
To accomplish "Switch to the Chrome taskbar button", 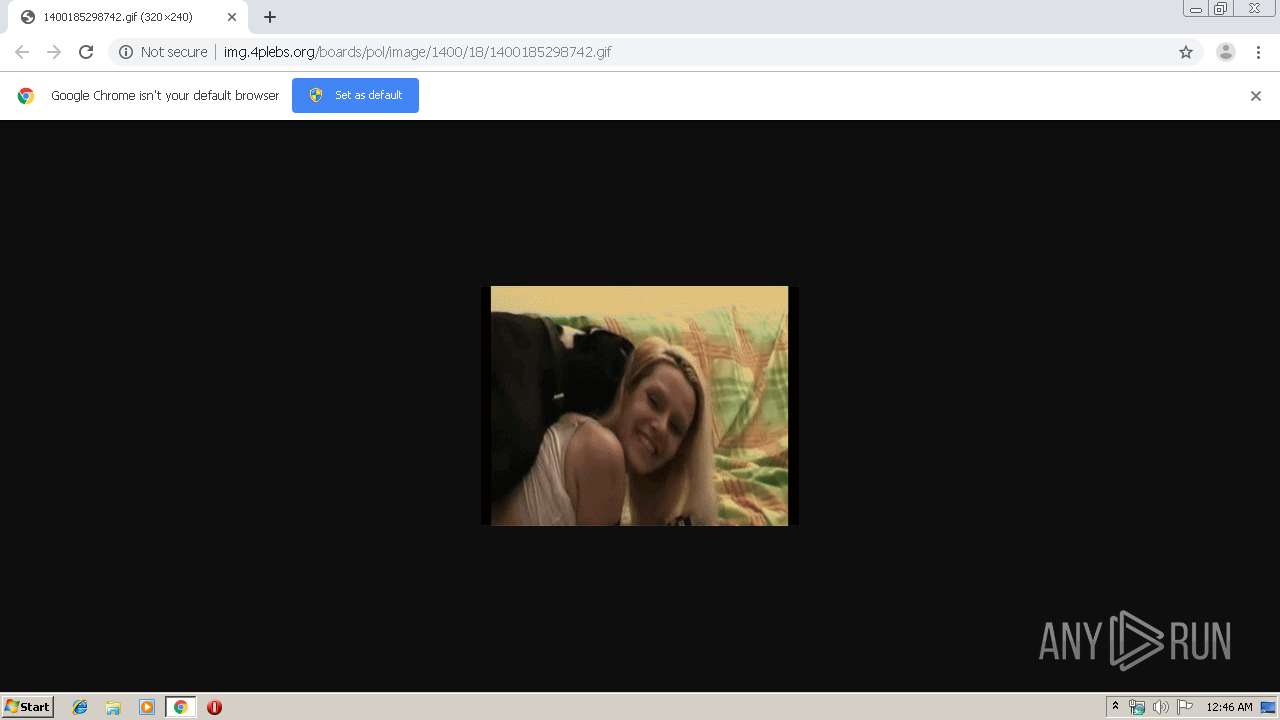I will (180, 707).
